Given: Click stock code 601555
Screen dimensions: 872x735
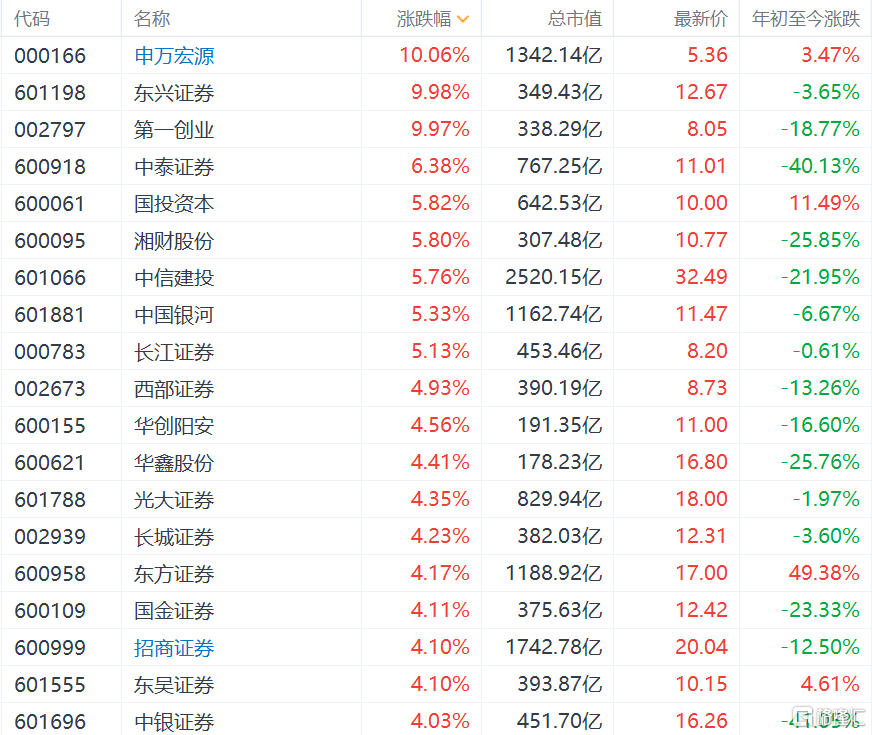Looking at the screenshot, I should click(50, 684).
